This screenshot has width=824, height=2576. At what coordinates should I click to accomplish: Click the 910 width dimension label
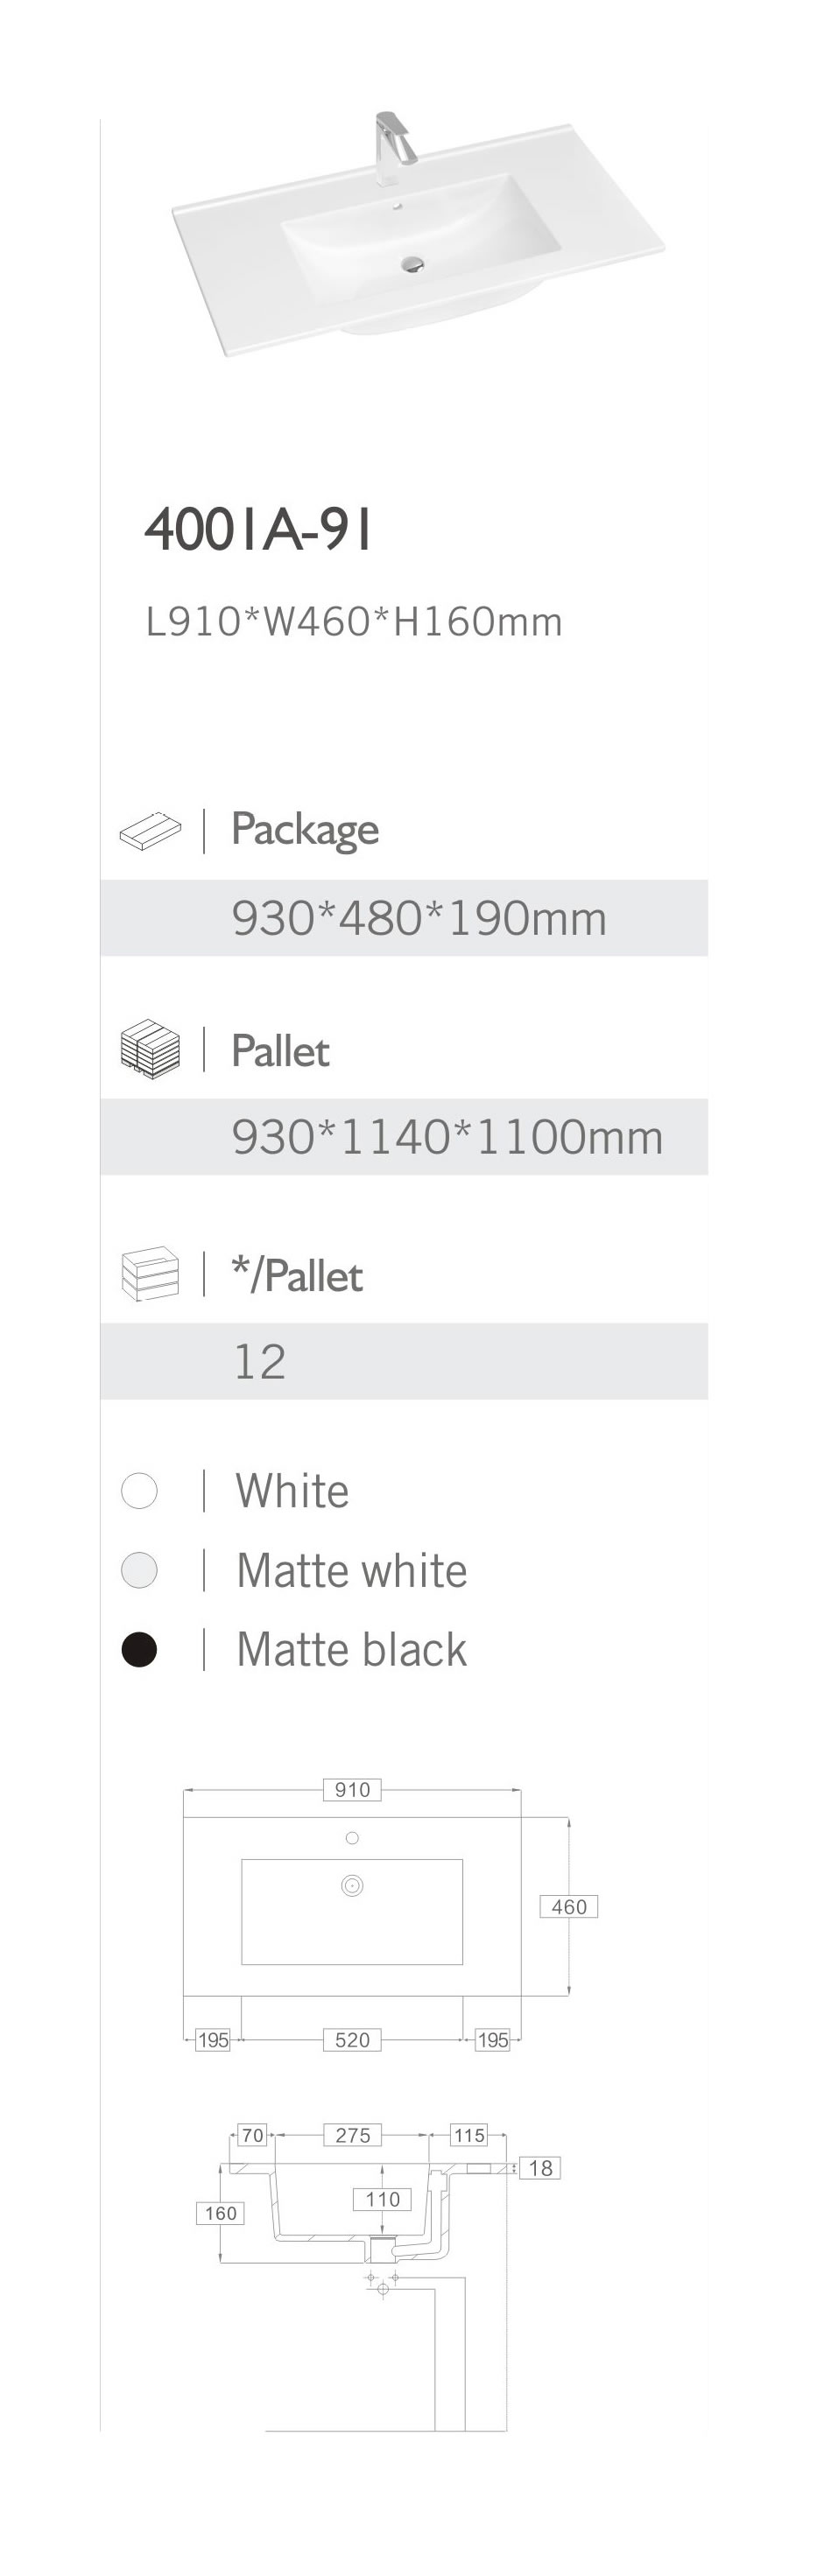point(352,1789)
